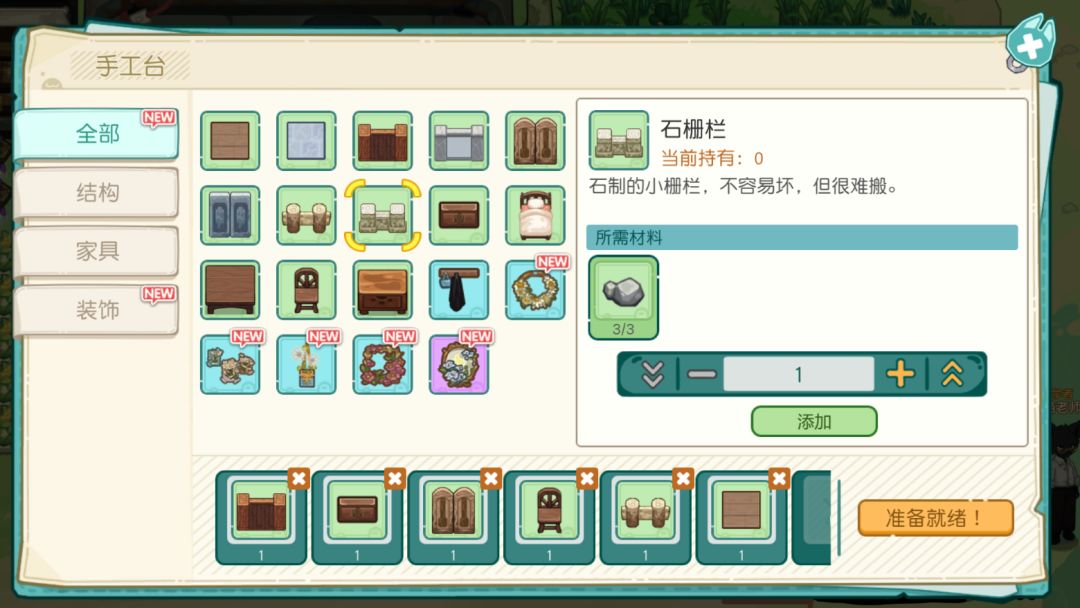Maximize quantity with double-up arrows
1080x608 pixels.
[953, 374]
